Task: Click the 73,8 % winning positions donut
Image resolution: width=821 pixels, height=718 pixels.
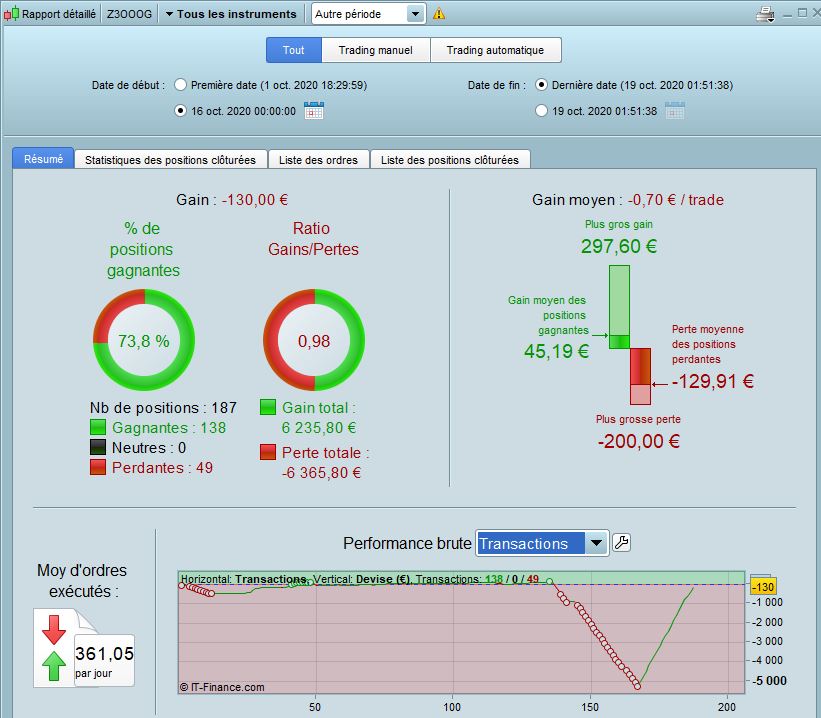Action: tap(144, 339)
